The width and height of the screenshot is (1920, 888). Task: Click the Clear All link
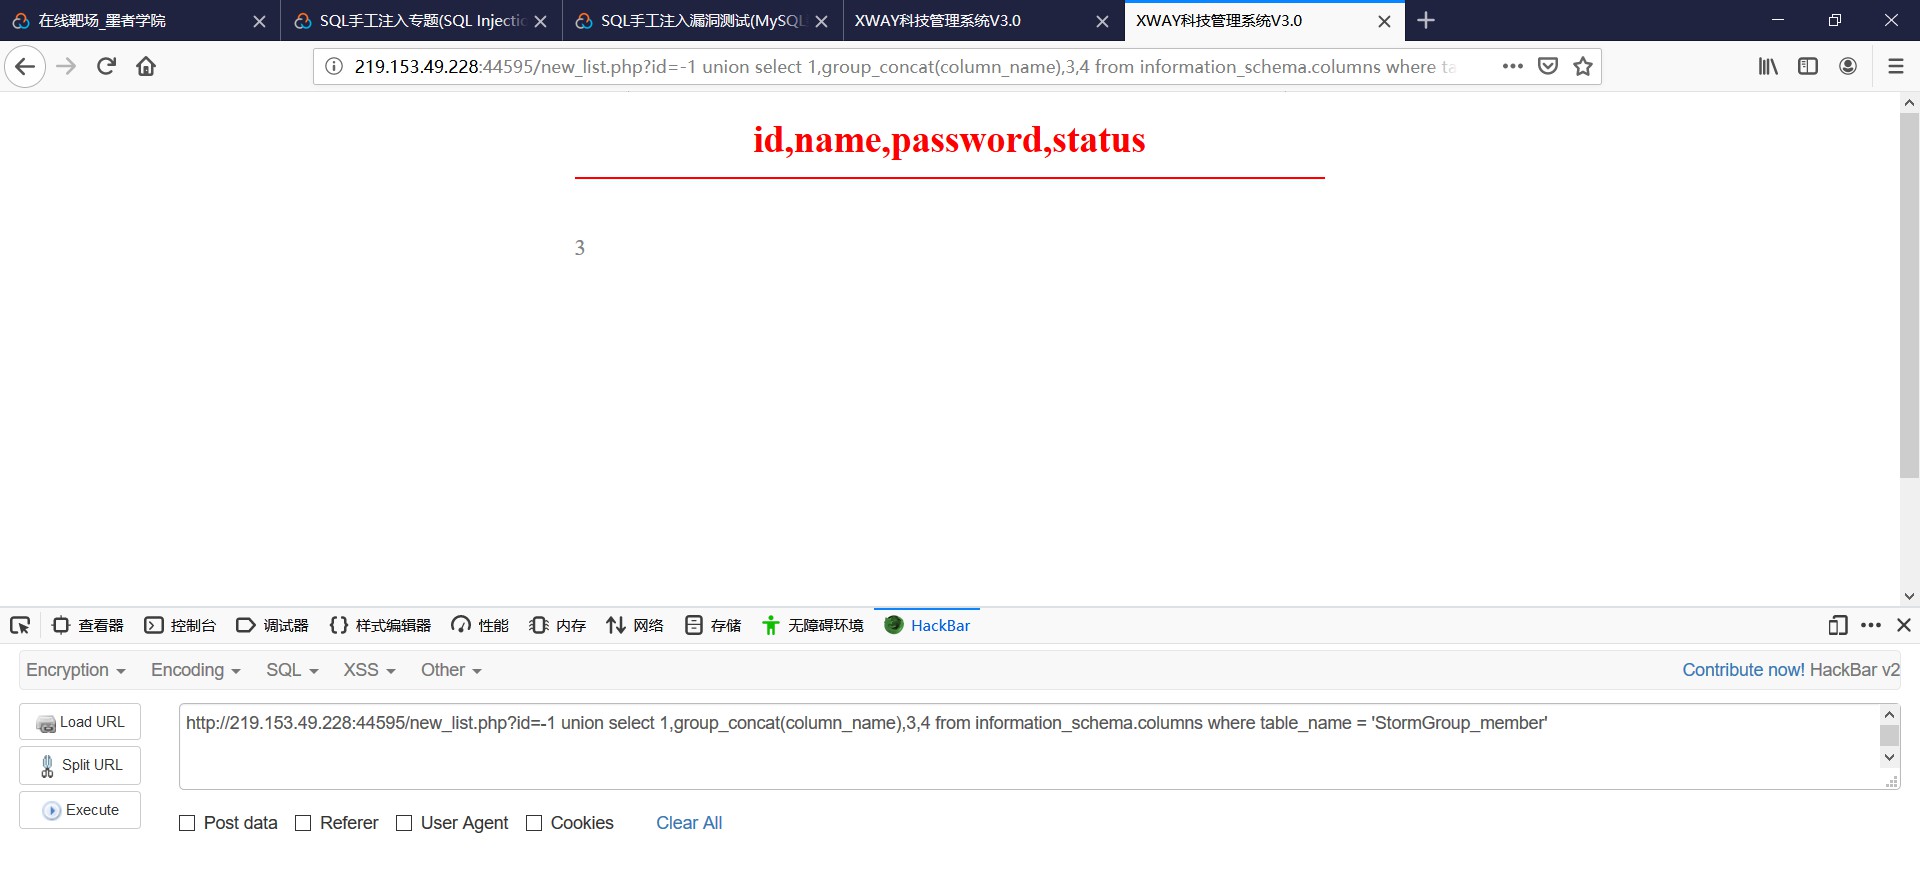coord(689,823)
